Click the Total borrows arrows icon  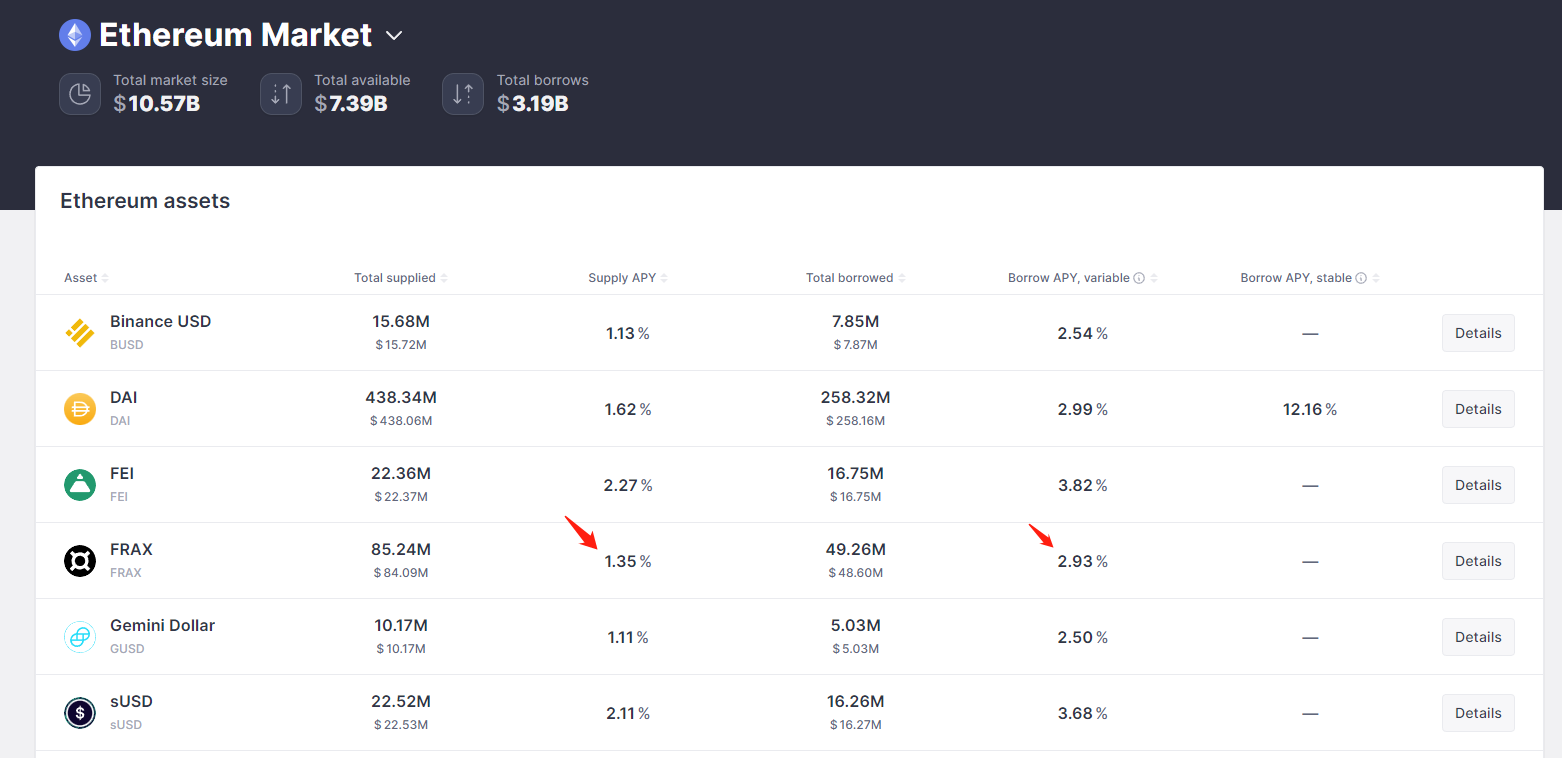click(463, 93)
